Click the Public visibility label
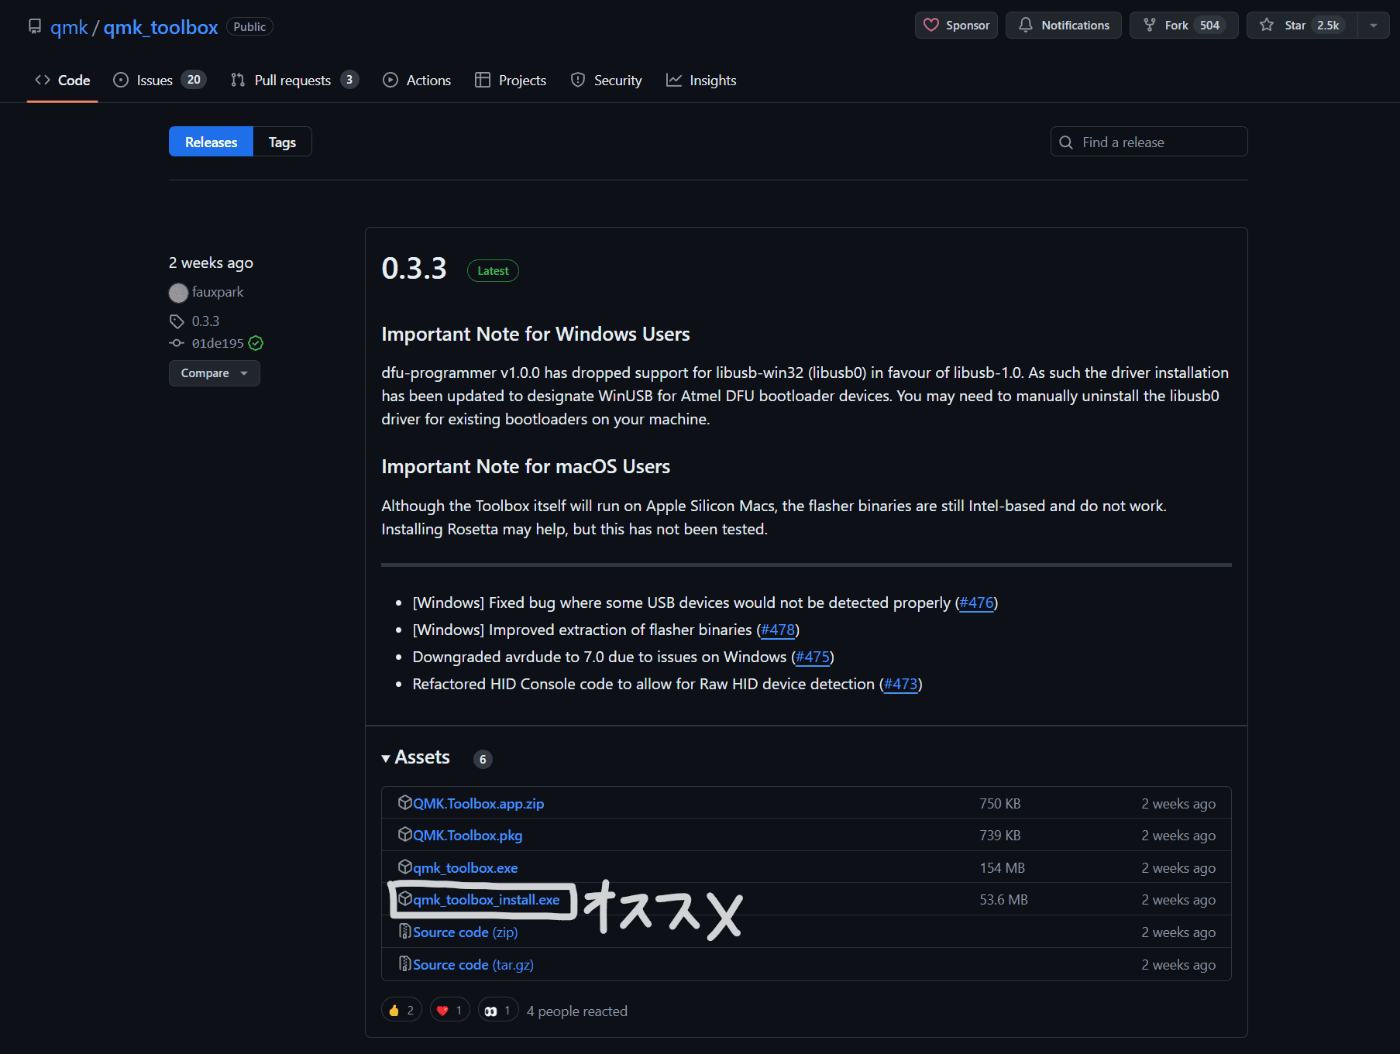Image resolution: width=1400 pixels, height=1054 pixels. 250,27
